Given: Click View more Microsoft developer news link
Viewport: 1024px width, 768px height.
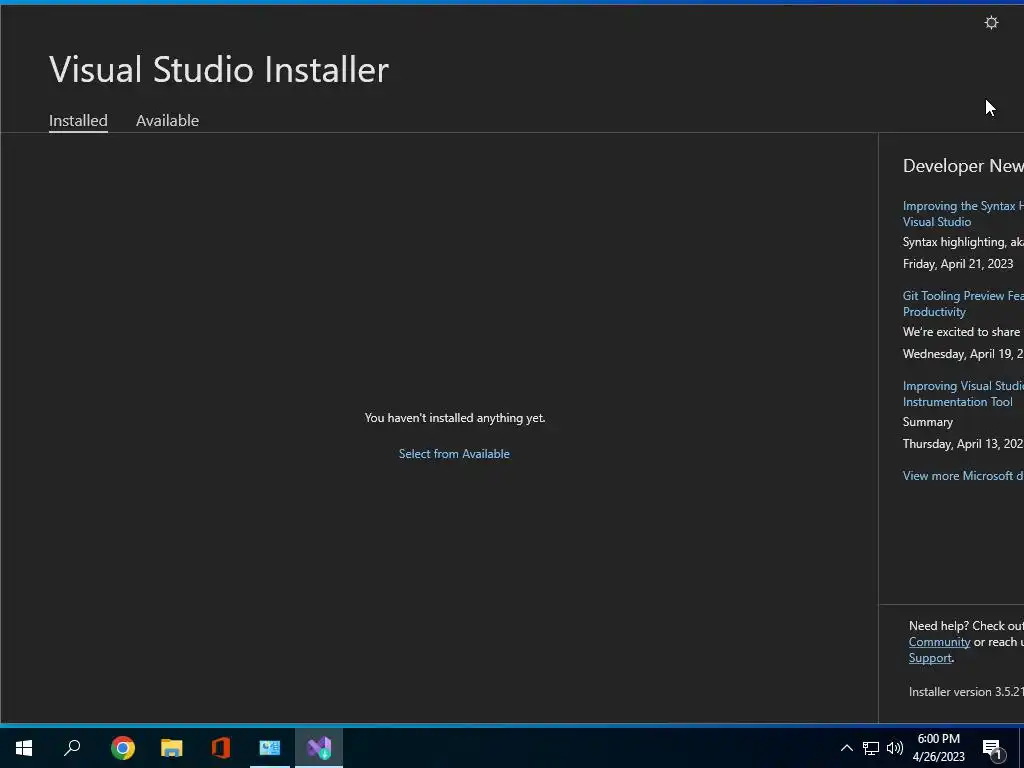Looking at the screenshot, I should [963, 476].
